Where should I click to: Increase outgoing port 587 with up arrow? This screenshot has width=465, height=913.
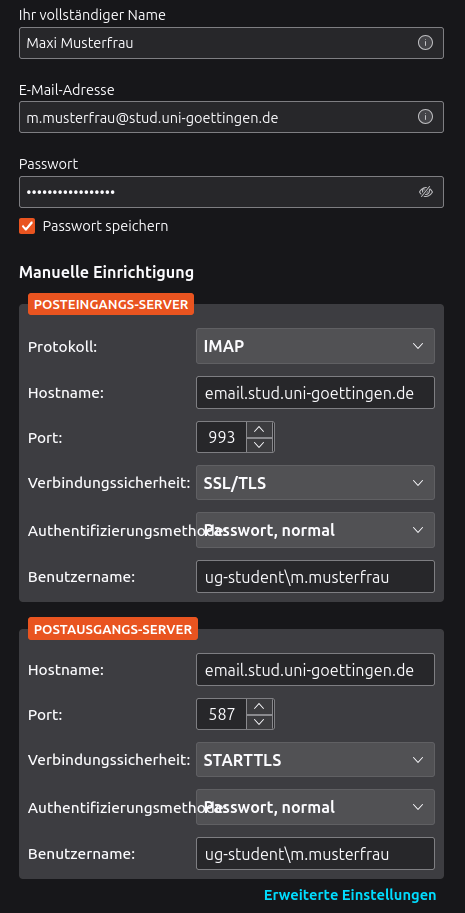[x=260, y=707]
